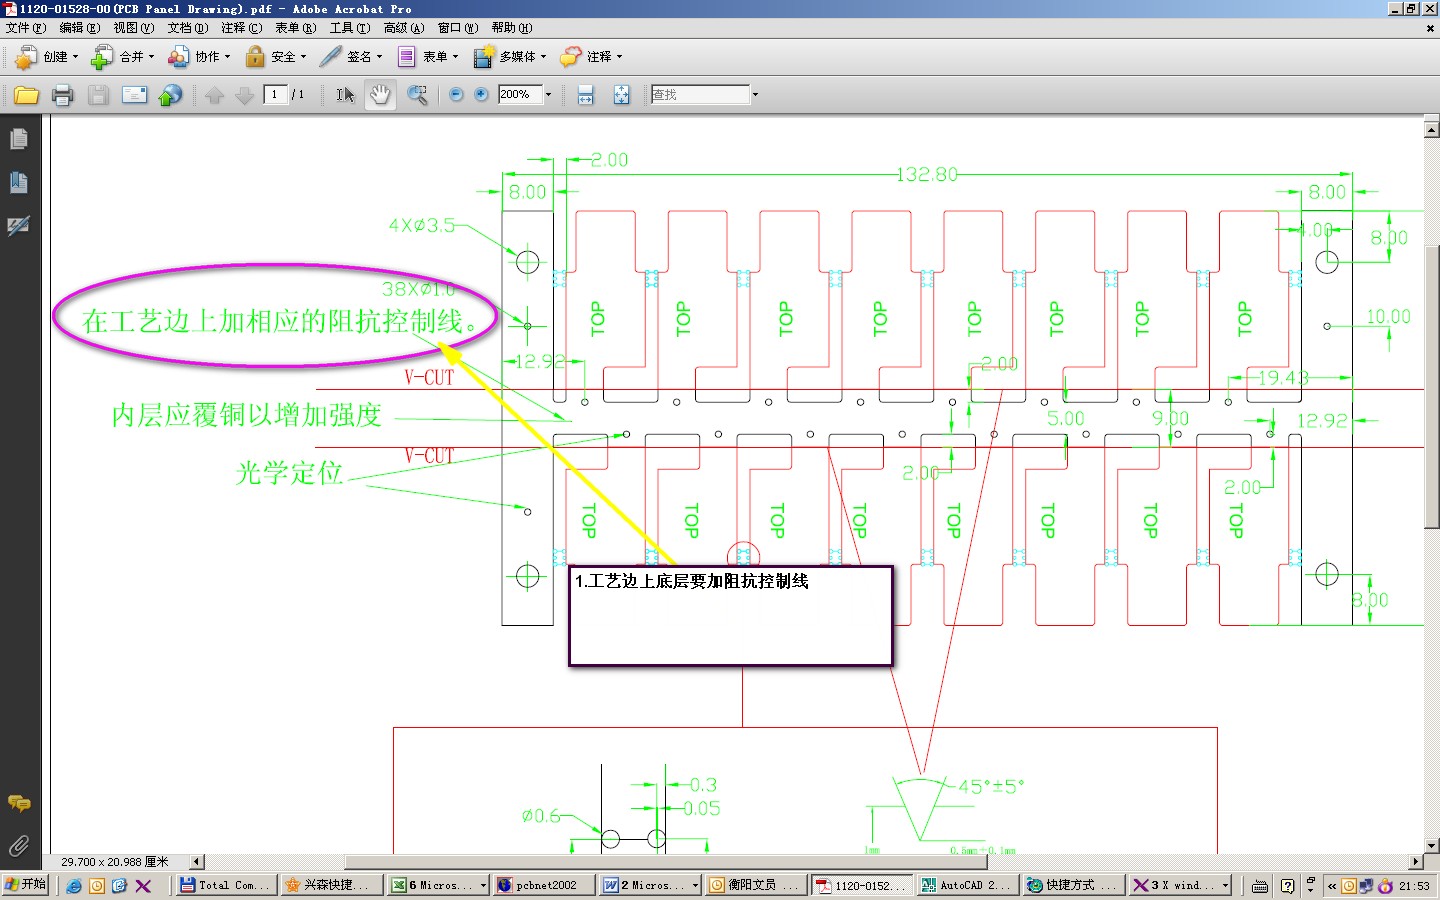The width and height of the screenshot is (1440, 900).
Task: Open the 编辑 (Edit) menu
Action: (x=80, y=28)
